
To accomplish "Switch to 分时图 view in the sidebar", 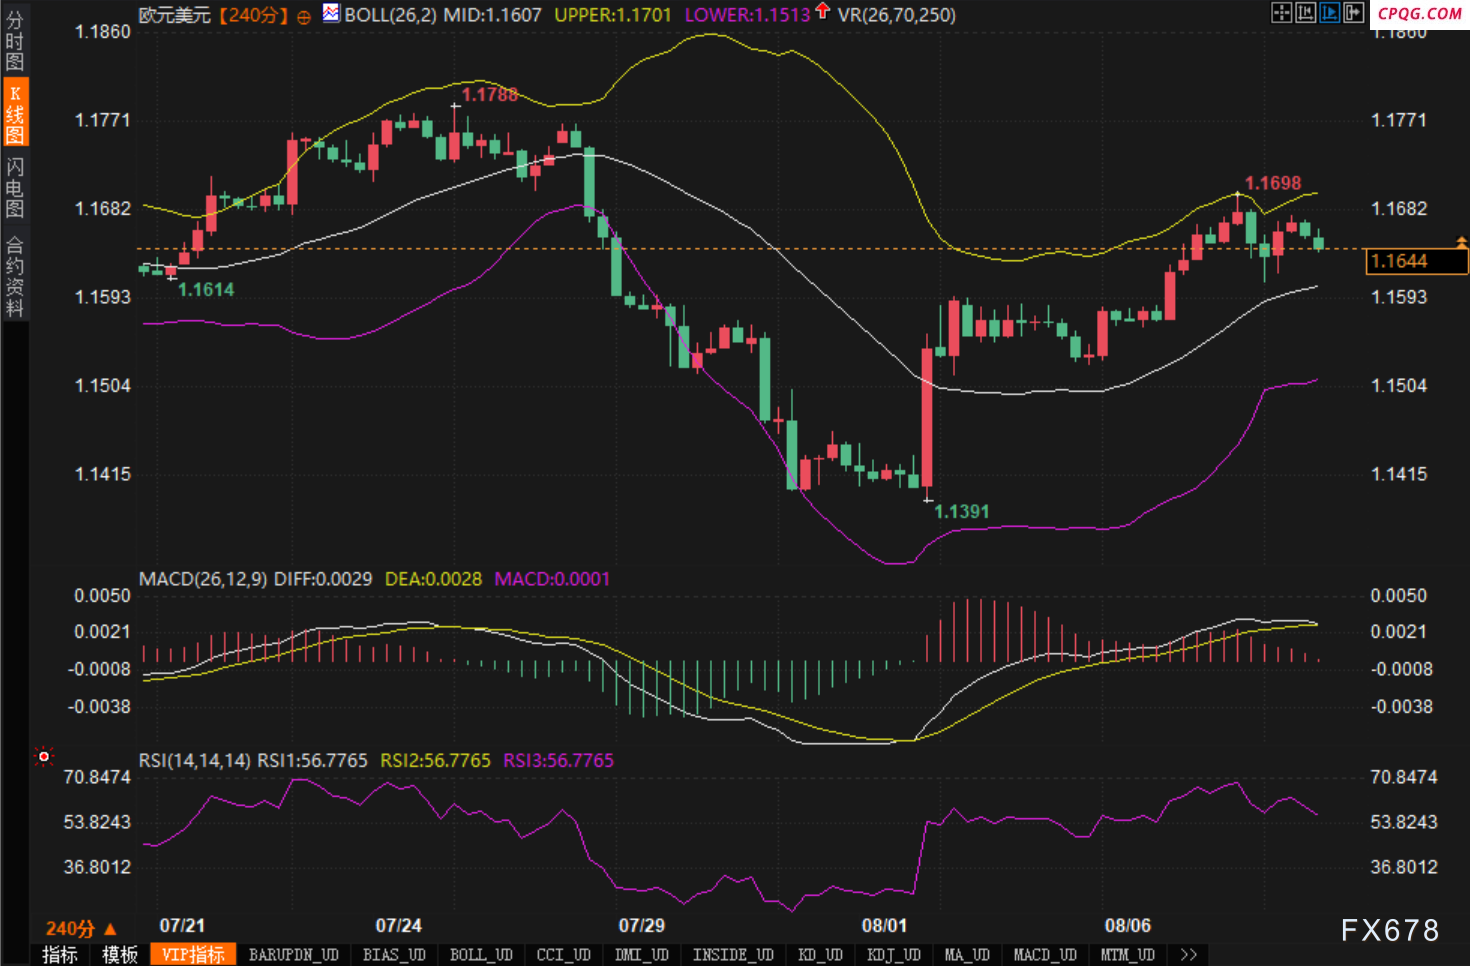I will point(14,40).
